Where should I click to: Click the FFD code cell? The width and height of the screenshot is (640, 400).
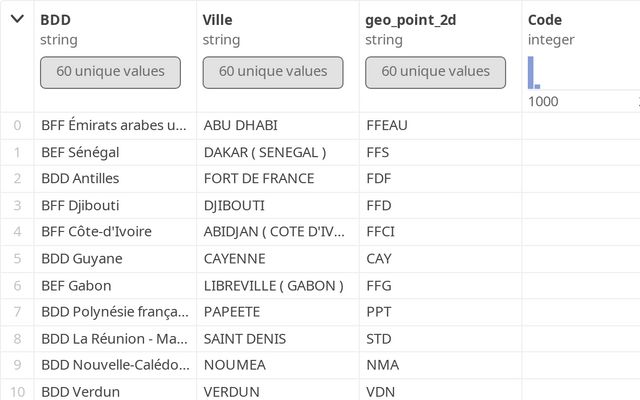pyautogui.click(x=440, y=205)
